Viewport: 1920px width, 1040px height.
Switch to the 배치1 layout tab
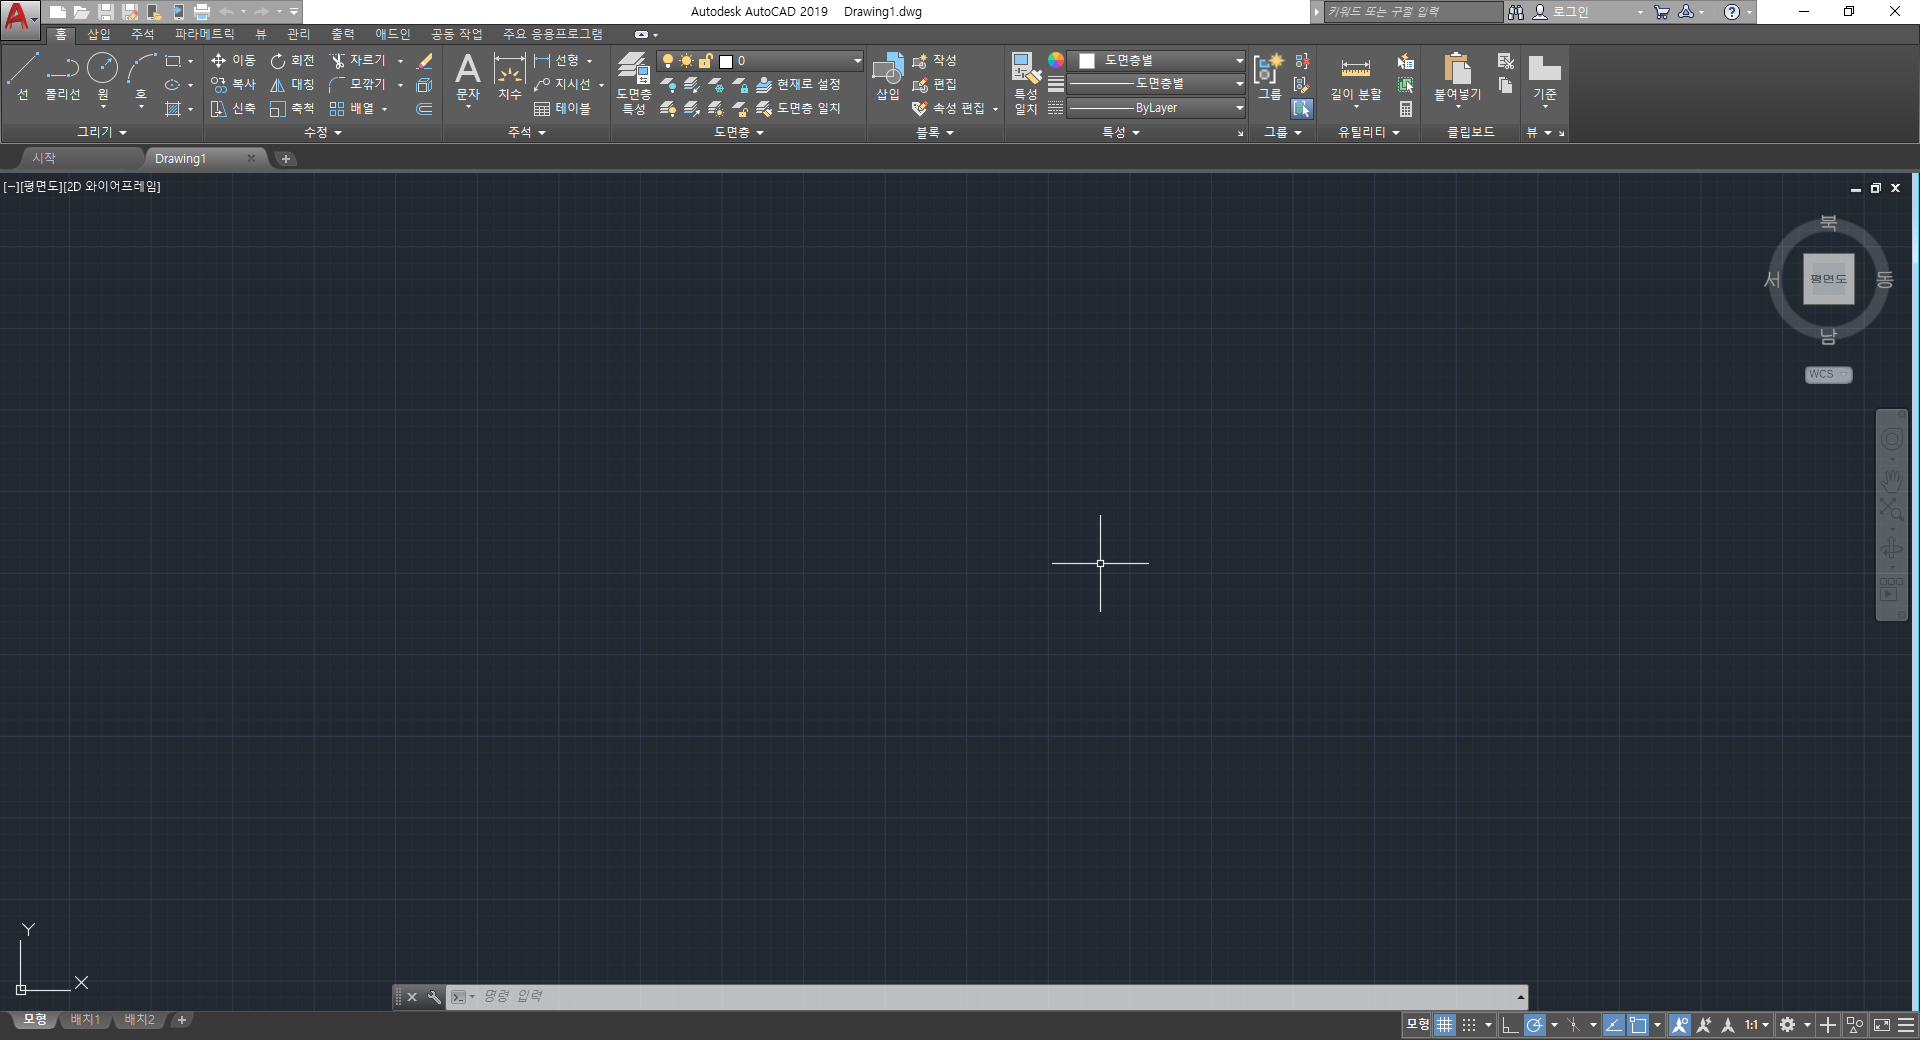[x=85, y=1020]
